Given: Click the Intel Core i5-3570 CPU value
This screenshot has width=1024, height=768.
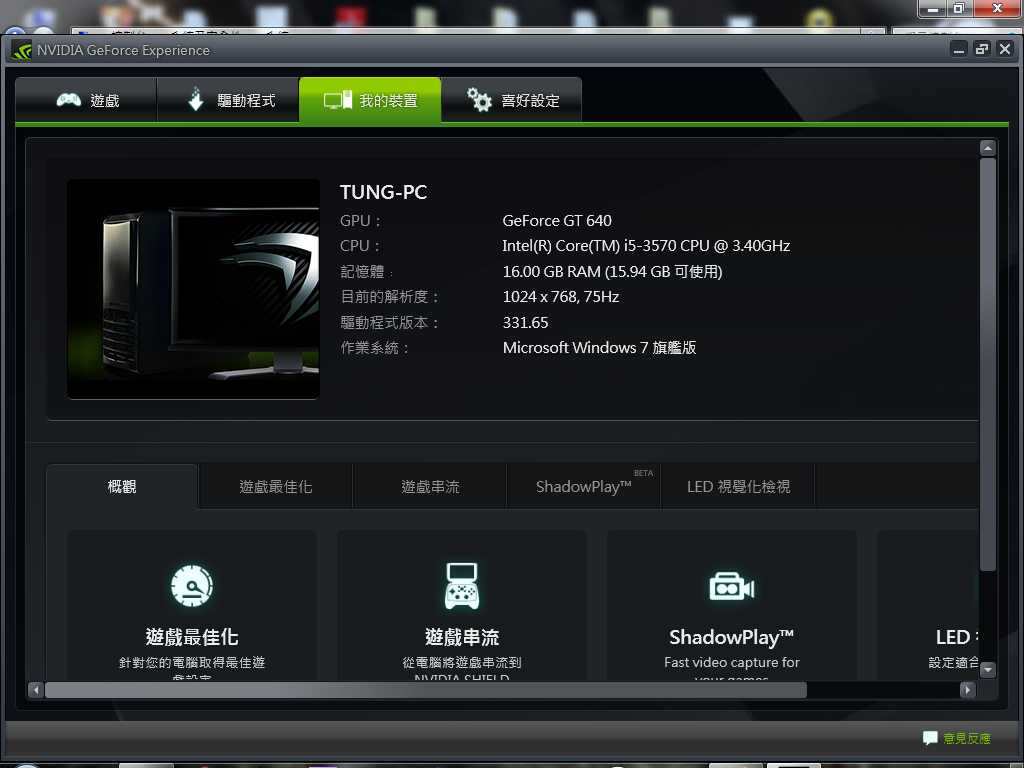Looking at the screenshot, I should pyautogui.click(x=646, y=246).
